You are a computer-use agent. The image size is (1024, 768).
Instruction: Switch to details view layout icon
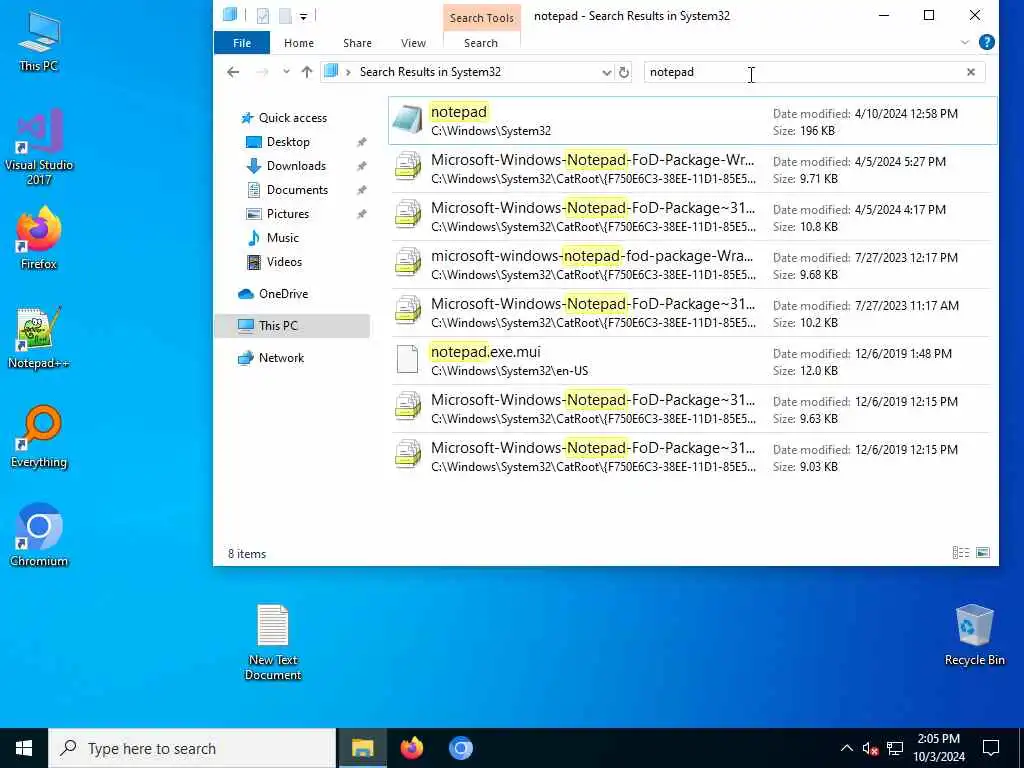[x=961, y=553]
